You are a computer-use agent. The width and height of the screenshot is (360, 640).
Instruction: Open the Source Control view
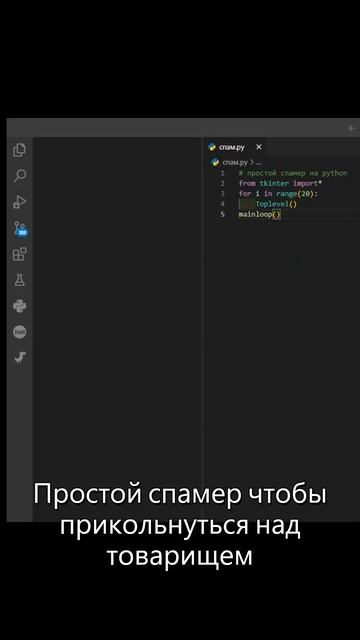[20, 228]
